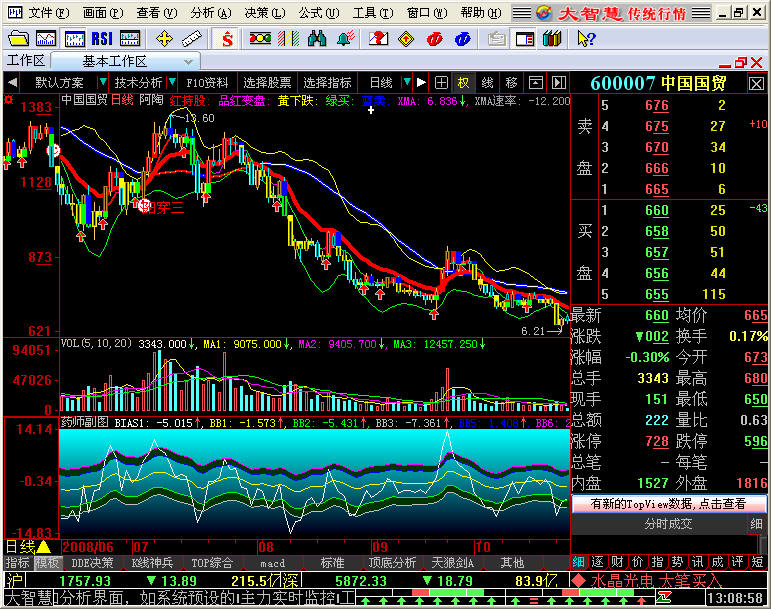The width and height of the screenshot is (771, 609).
Task: Close the 600007 quote panel with X box
Action: [756, 84]
